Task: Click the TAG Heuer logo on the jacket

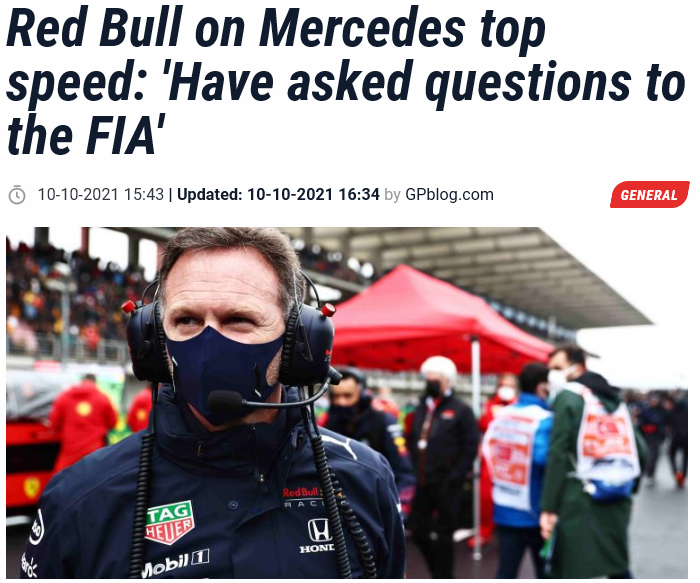Action: (x=170, y=521)
